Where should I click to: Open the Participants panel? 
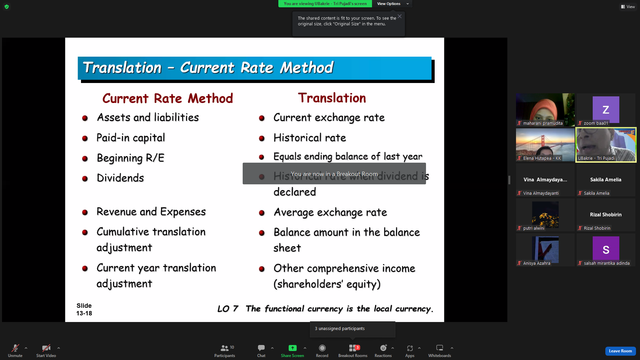pyautogui.click(x=224, y=350)
